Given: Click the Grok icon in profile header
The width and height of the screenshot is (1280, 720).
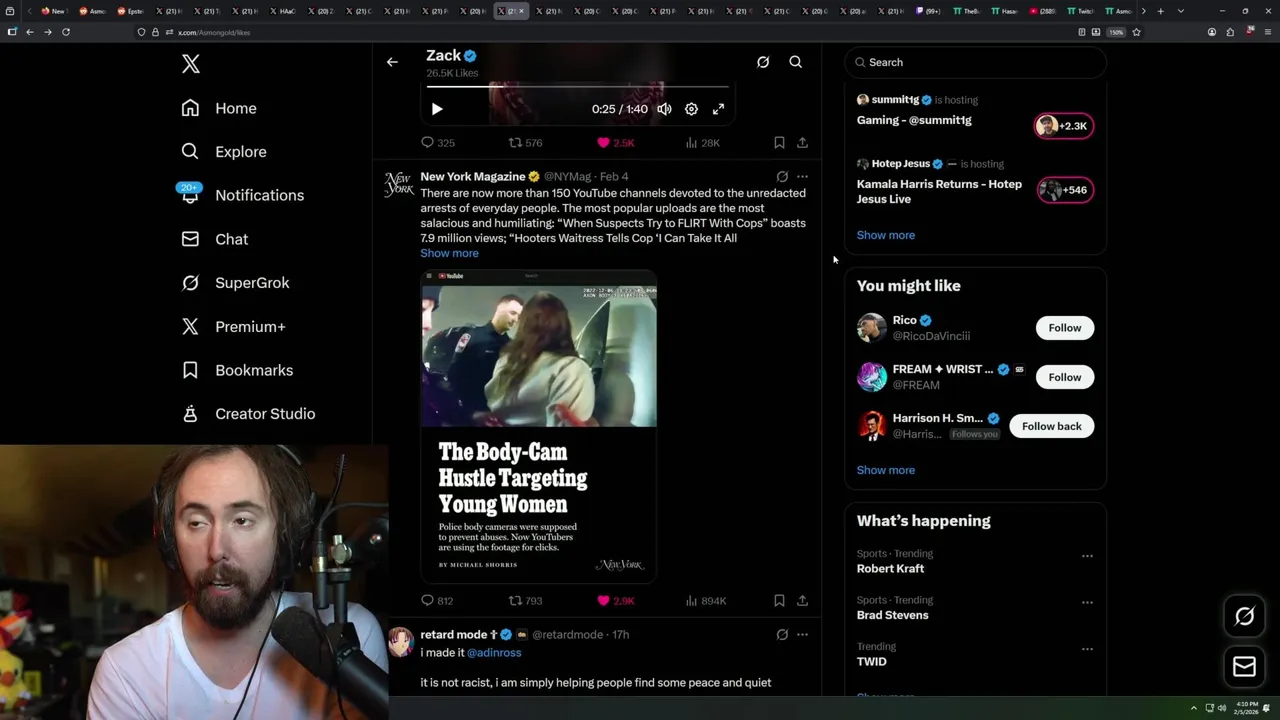Looking at the screenshot, I should (763, 62).
